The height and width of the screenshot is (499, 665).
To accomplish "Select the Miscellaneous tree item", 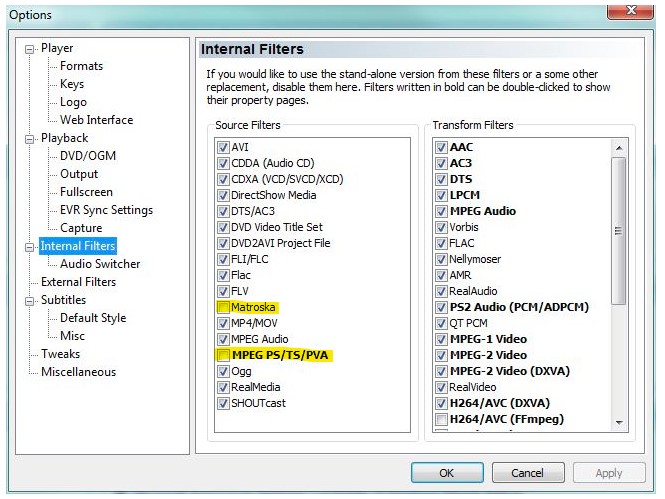I will (x=78, y=372).
